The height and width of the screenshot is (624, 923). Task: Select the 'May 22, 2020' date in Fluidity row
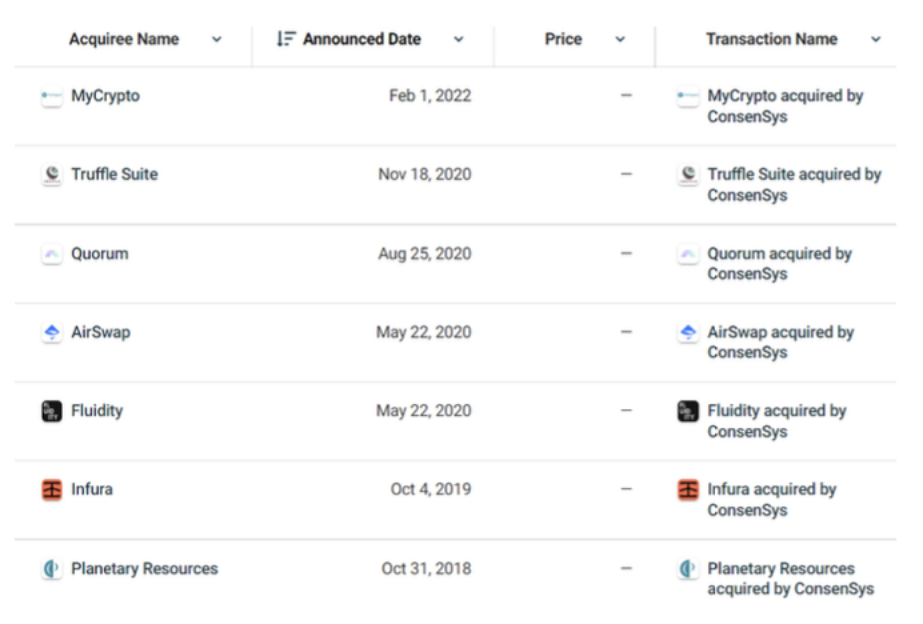click(x=424, y=411)
